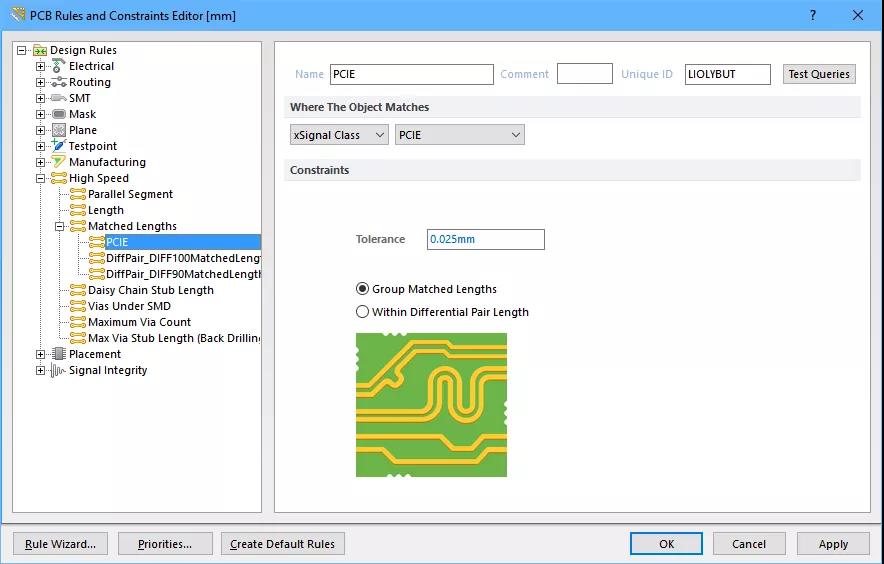884x564 pixels.
Task: Click the DiffPair_DIFF100MatchedLength rule icon
Action: (96, 258)
